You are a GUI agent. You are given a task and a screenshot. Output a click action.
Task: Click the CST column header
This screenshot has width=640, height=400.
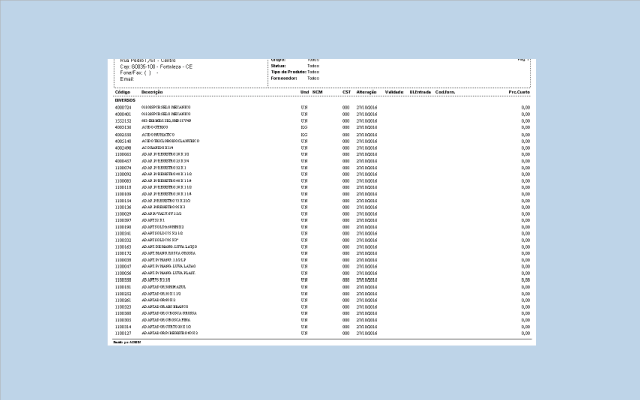pyautogui.click(x=346, y=92)
